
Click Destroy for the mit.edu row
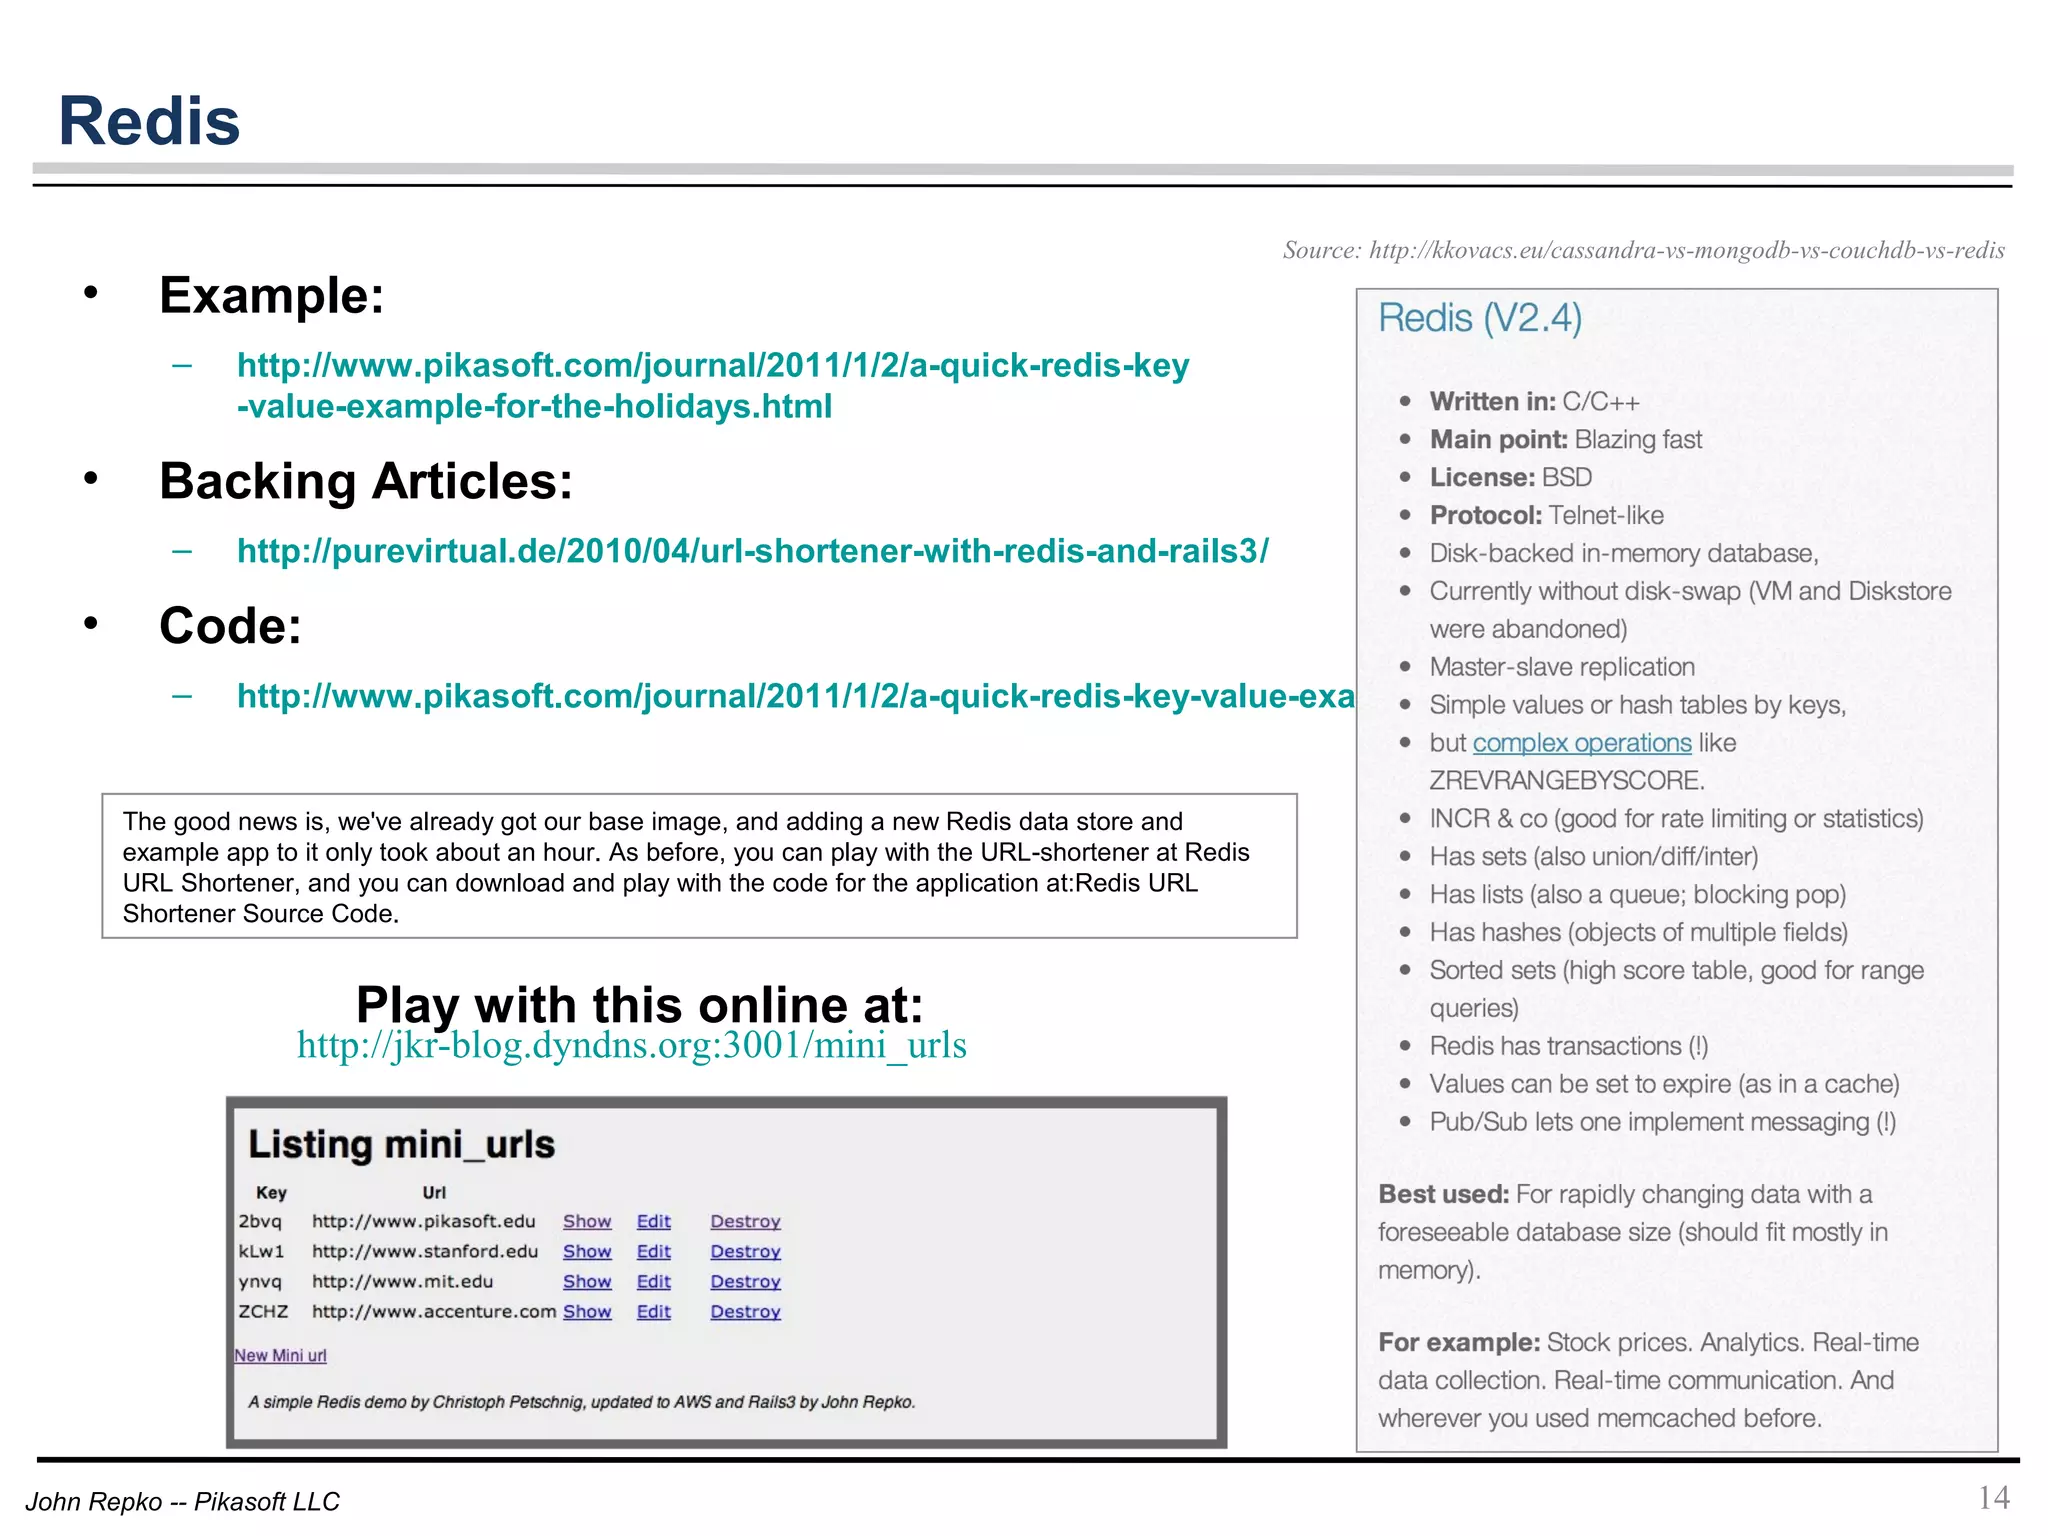(x=745, y=1281)
